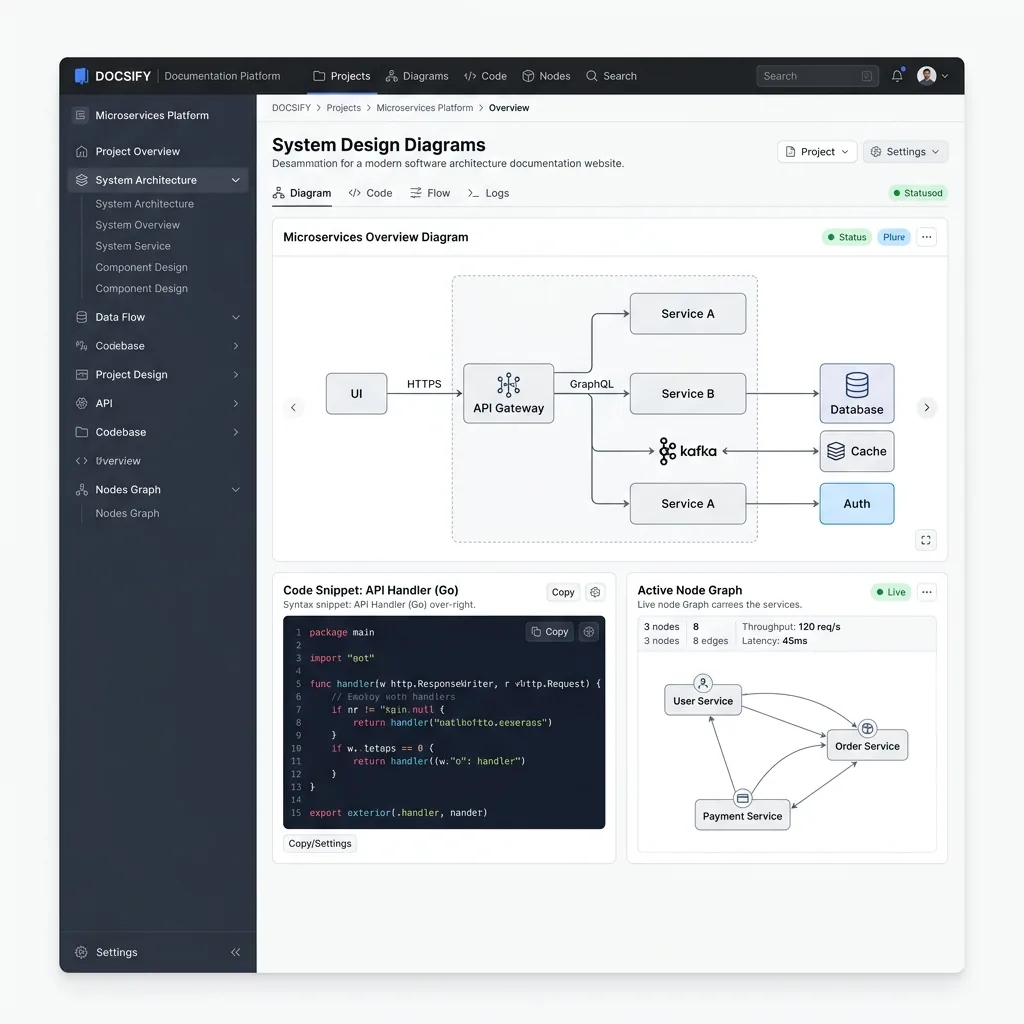Click Copy button inside the code block
Image resolution: width=1024 pixels, height=1024 pixels.
pyautogui.click(x=550, y=632)
